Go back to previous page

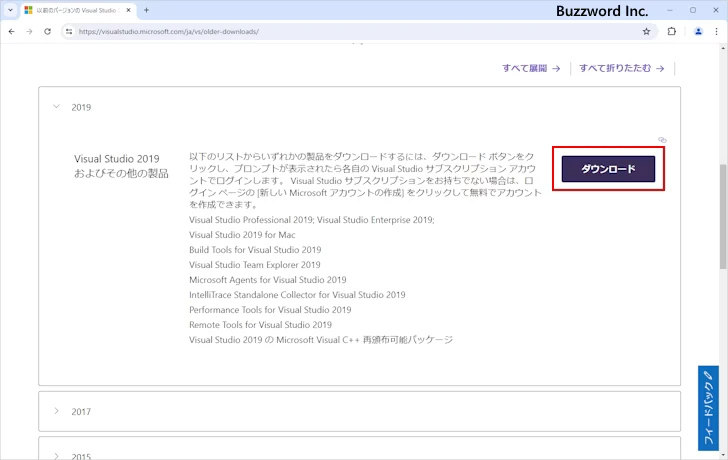point(12,32)
